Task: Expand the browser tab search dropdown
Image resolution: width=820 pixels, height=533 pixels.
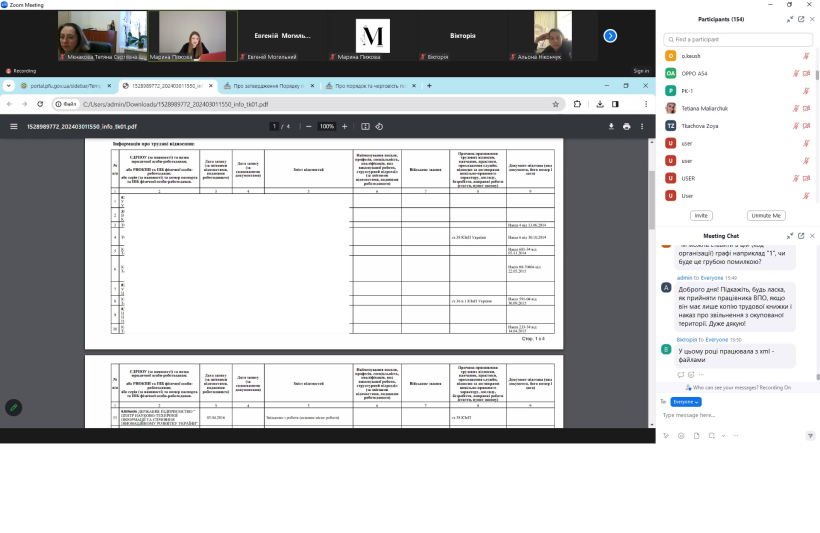Action: point(9,86)
